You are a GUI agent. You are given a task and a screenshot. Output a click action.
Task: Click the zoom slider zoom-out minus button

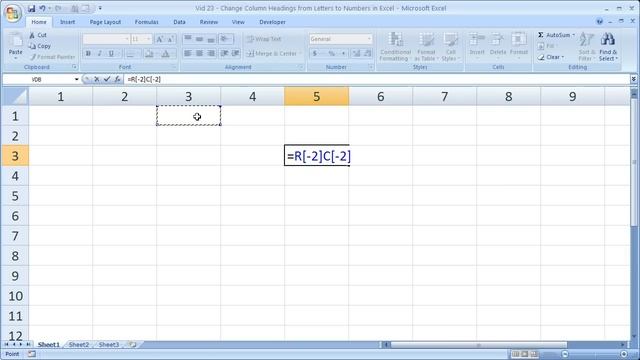tap(564, 354)
